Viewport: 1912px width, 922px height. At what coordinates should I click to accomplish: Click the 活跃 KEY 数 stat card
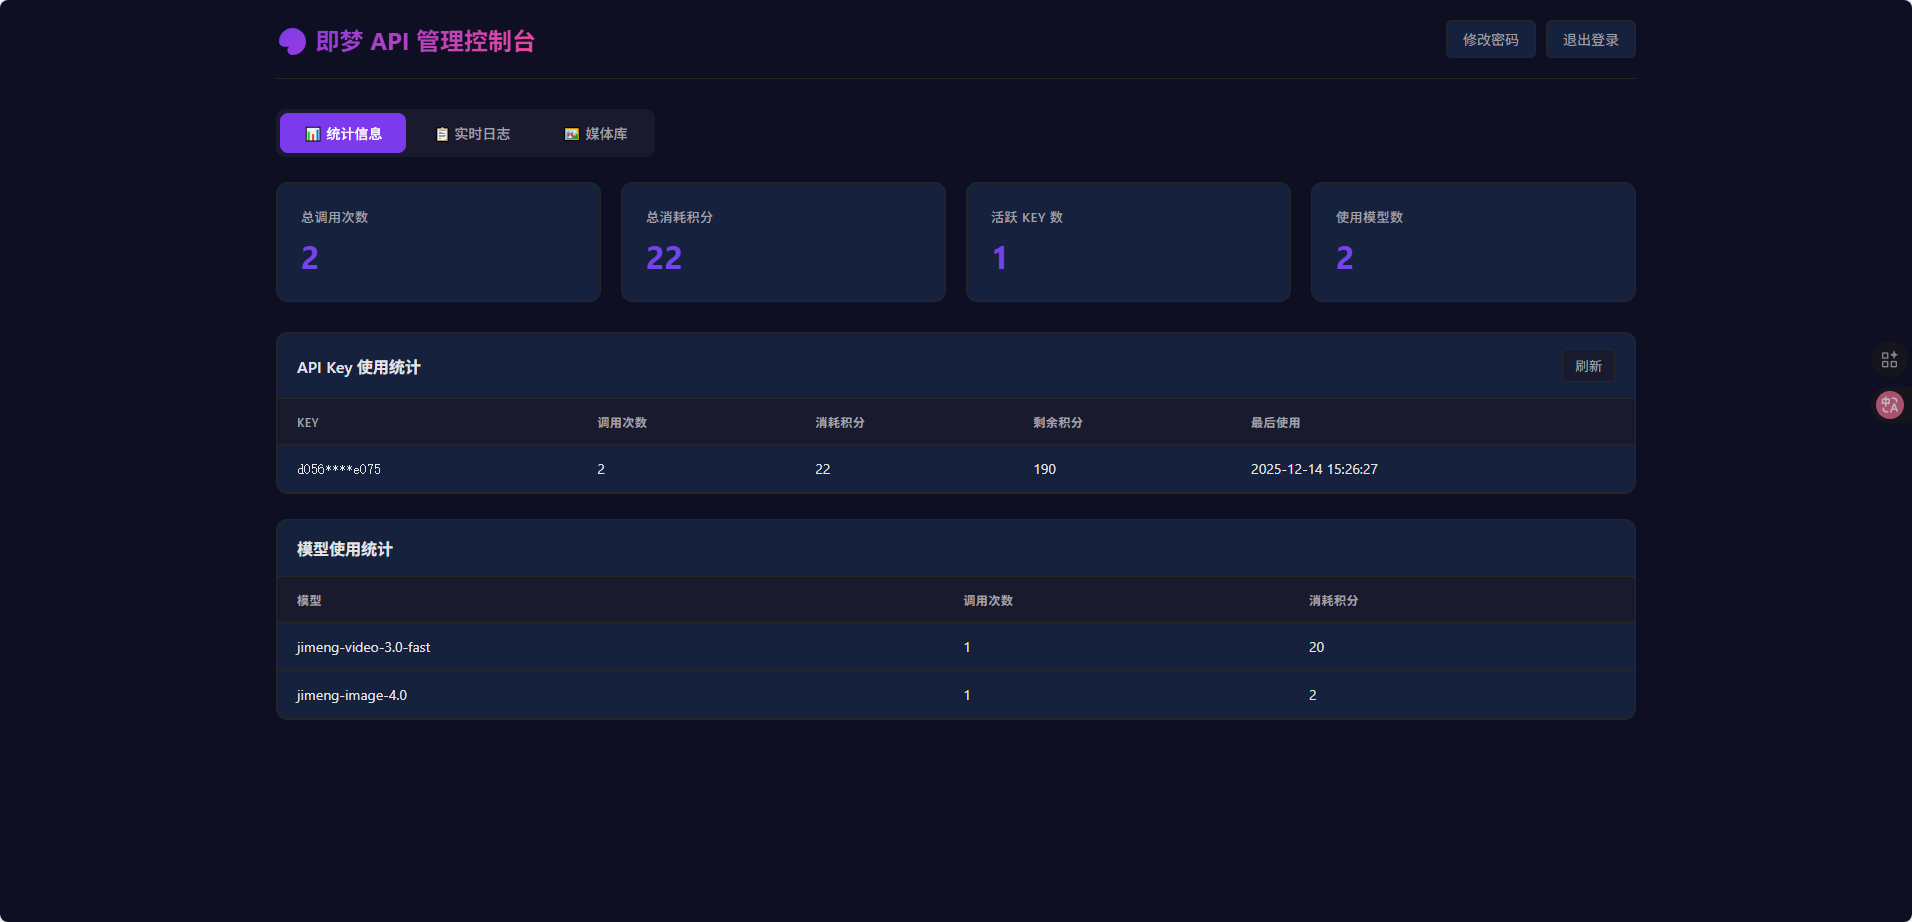[1128, 242]
